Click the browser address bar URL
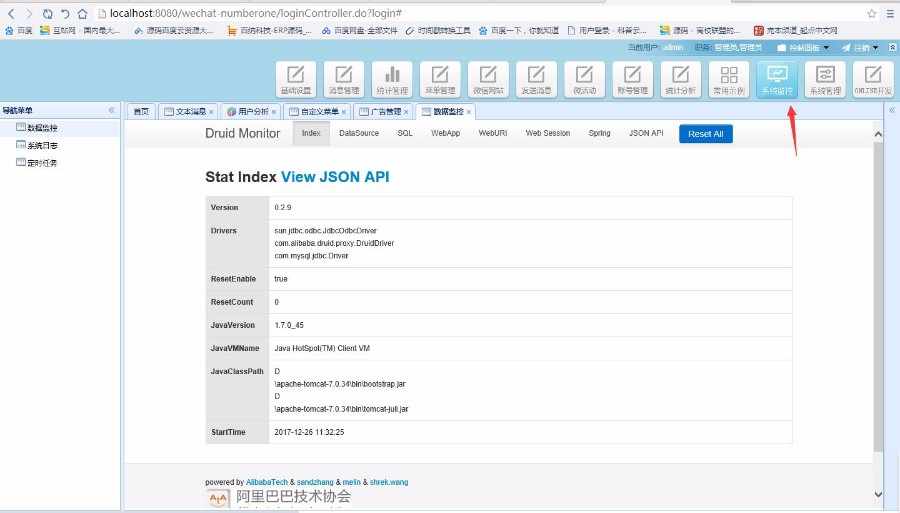 255,13
